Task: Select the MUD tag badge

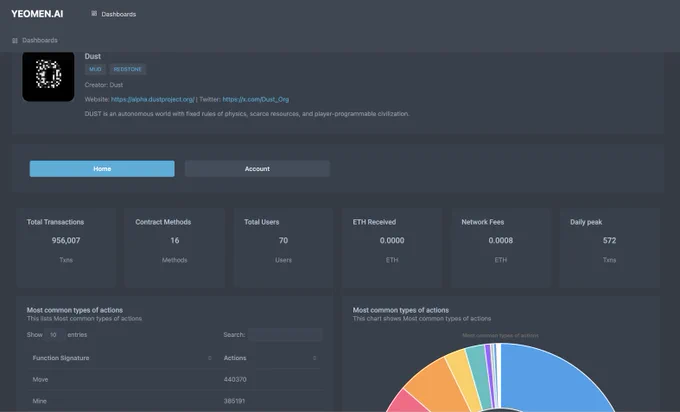Action: tap(95, 69)
